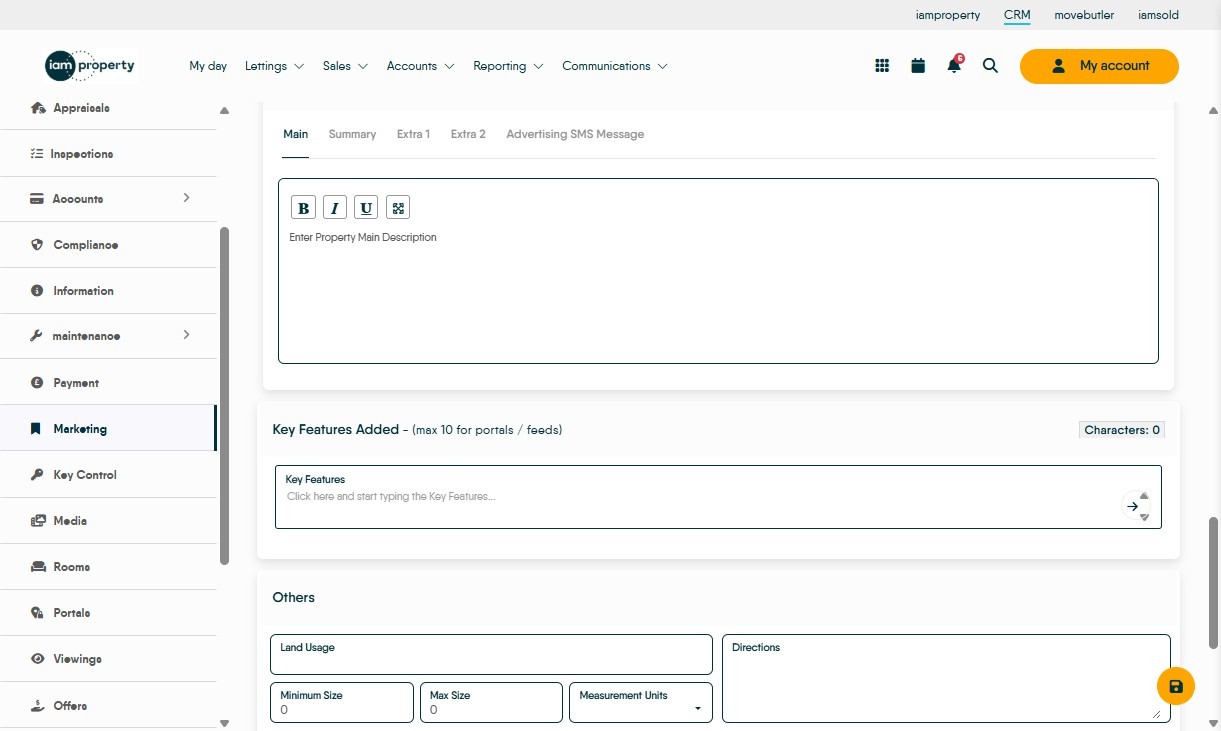This screenshot has height=731, width=1221.
Task: Open the CRM link
Action: pos(1017,15)
